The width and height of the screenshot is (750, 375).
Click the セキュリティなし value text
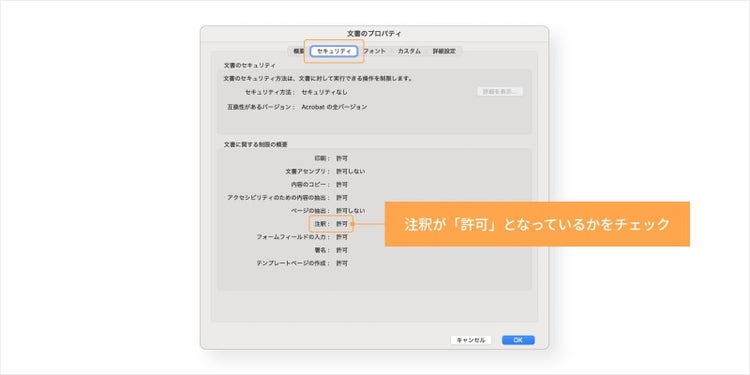tap(325, 92)
